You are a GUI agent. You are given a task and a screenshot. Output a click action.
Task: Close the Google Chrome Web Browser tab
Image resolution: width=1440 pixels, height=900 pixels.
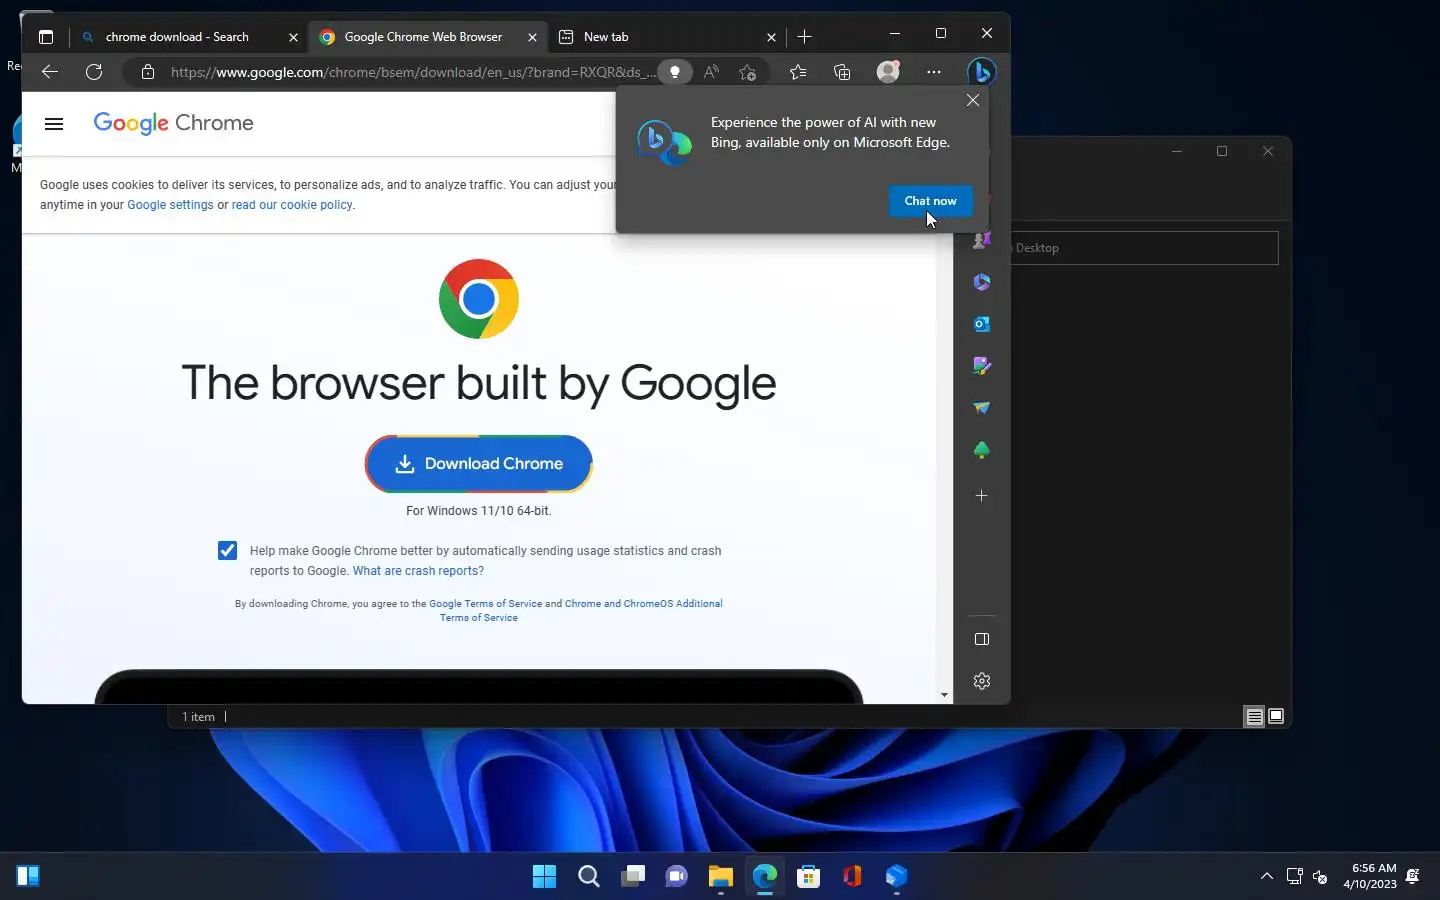(x=532, y=37)
